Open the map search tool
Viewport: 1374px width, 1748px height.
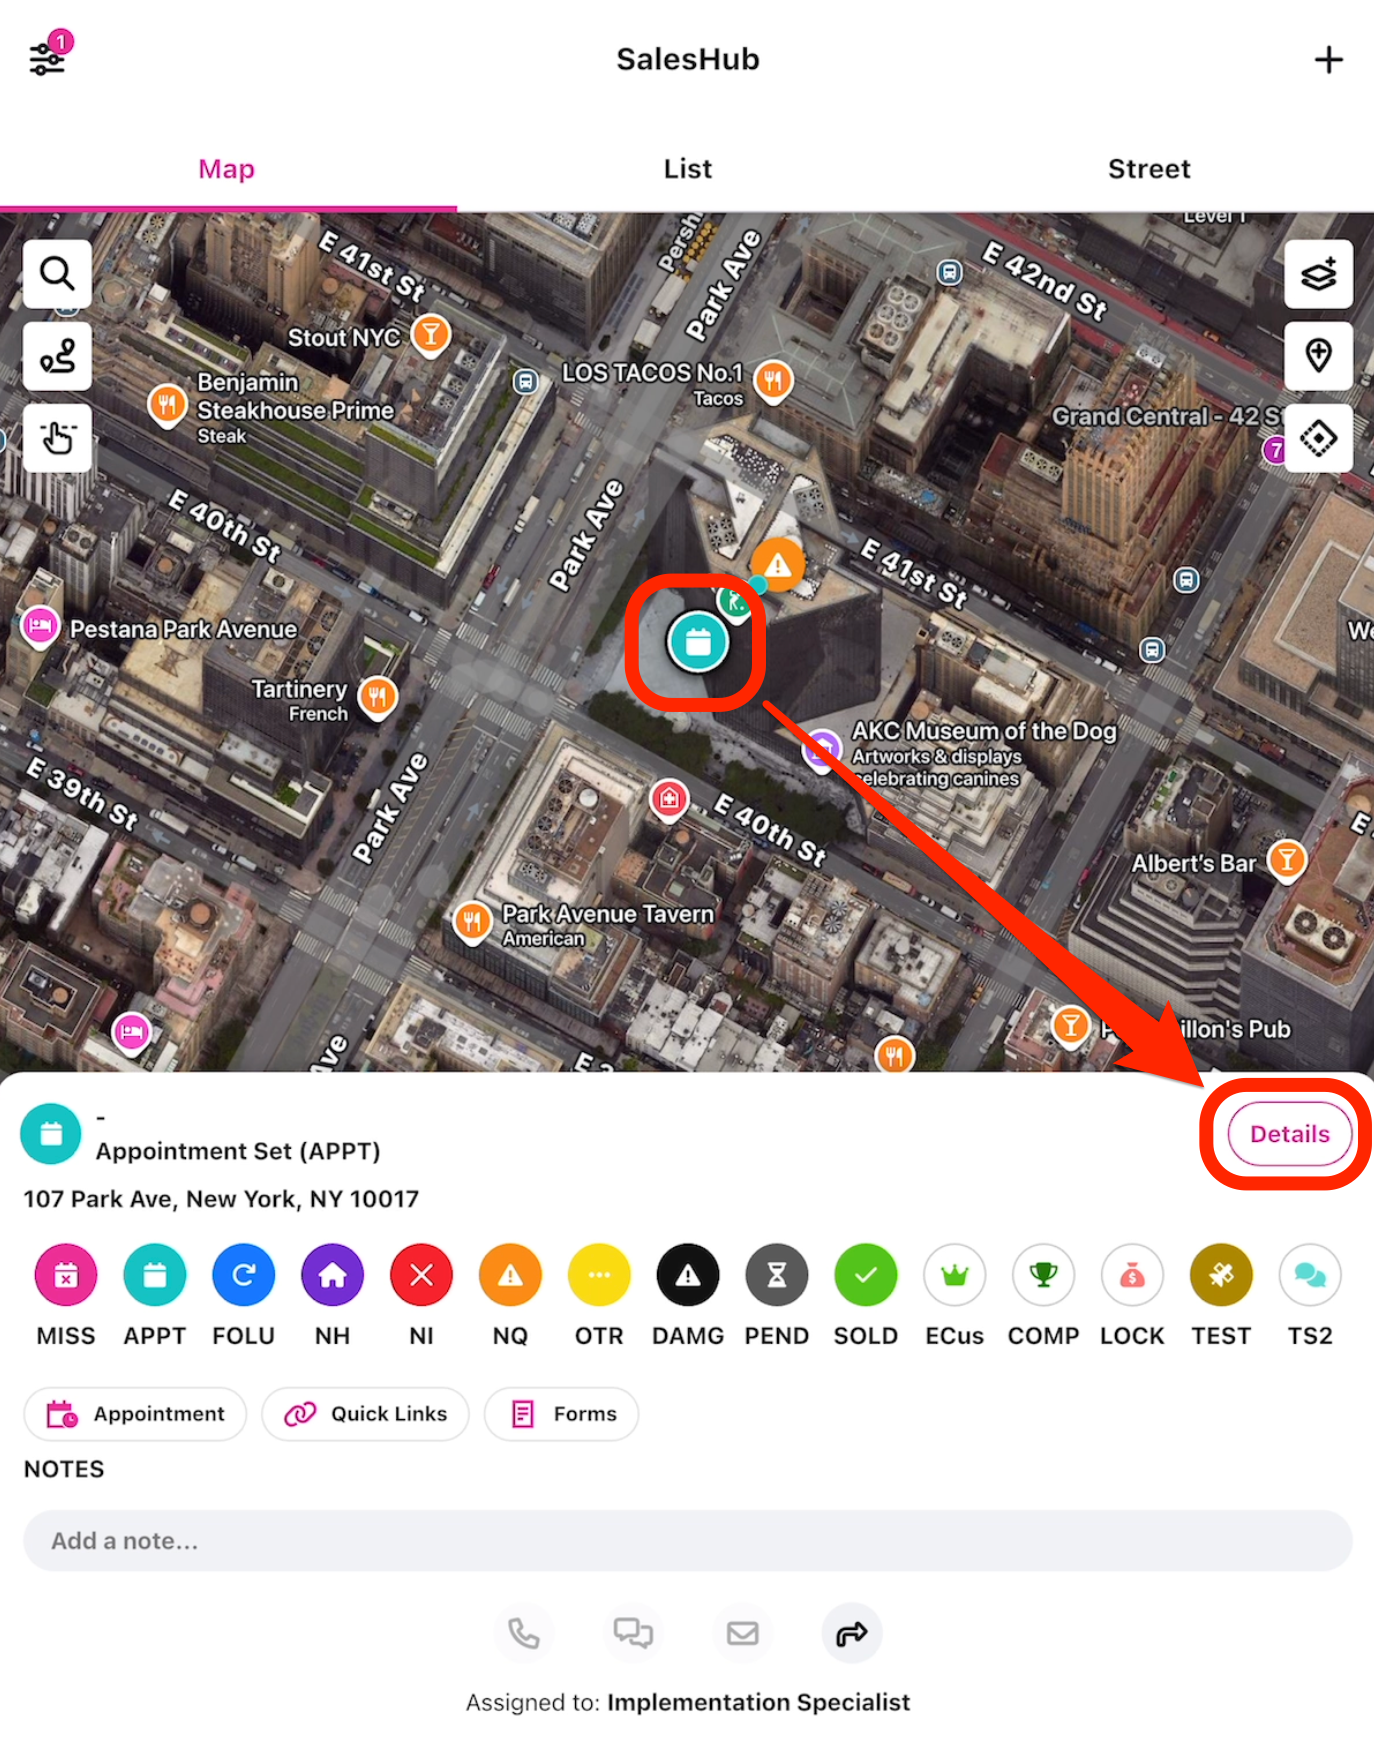click(x=57, y=274)
